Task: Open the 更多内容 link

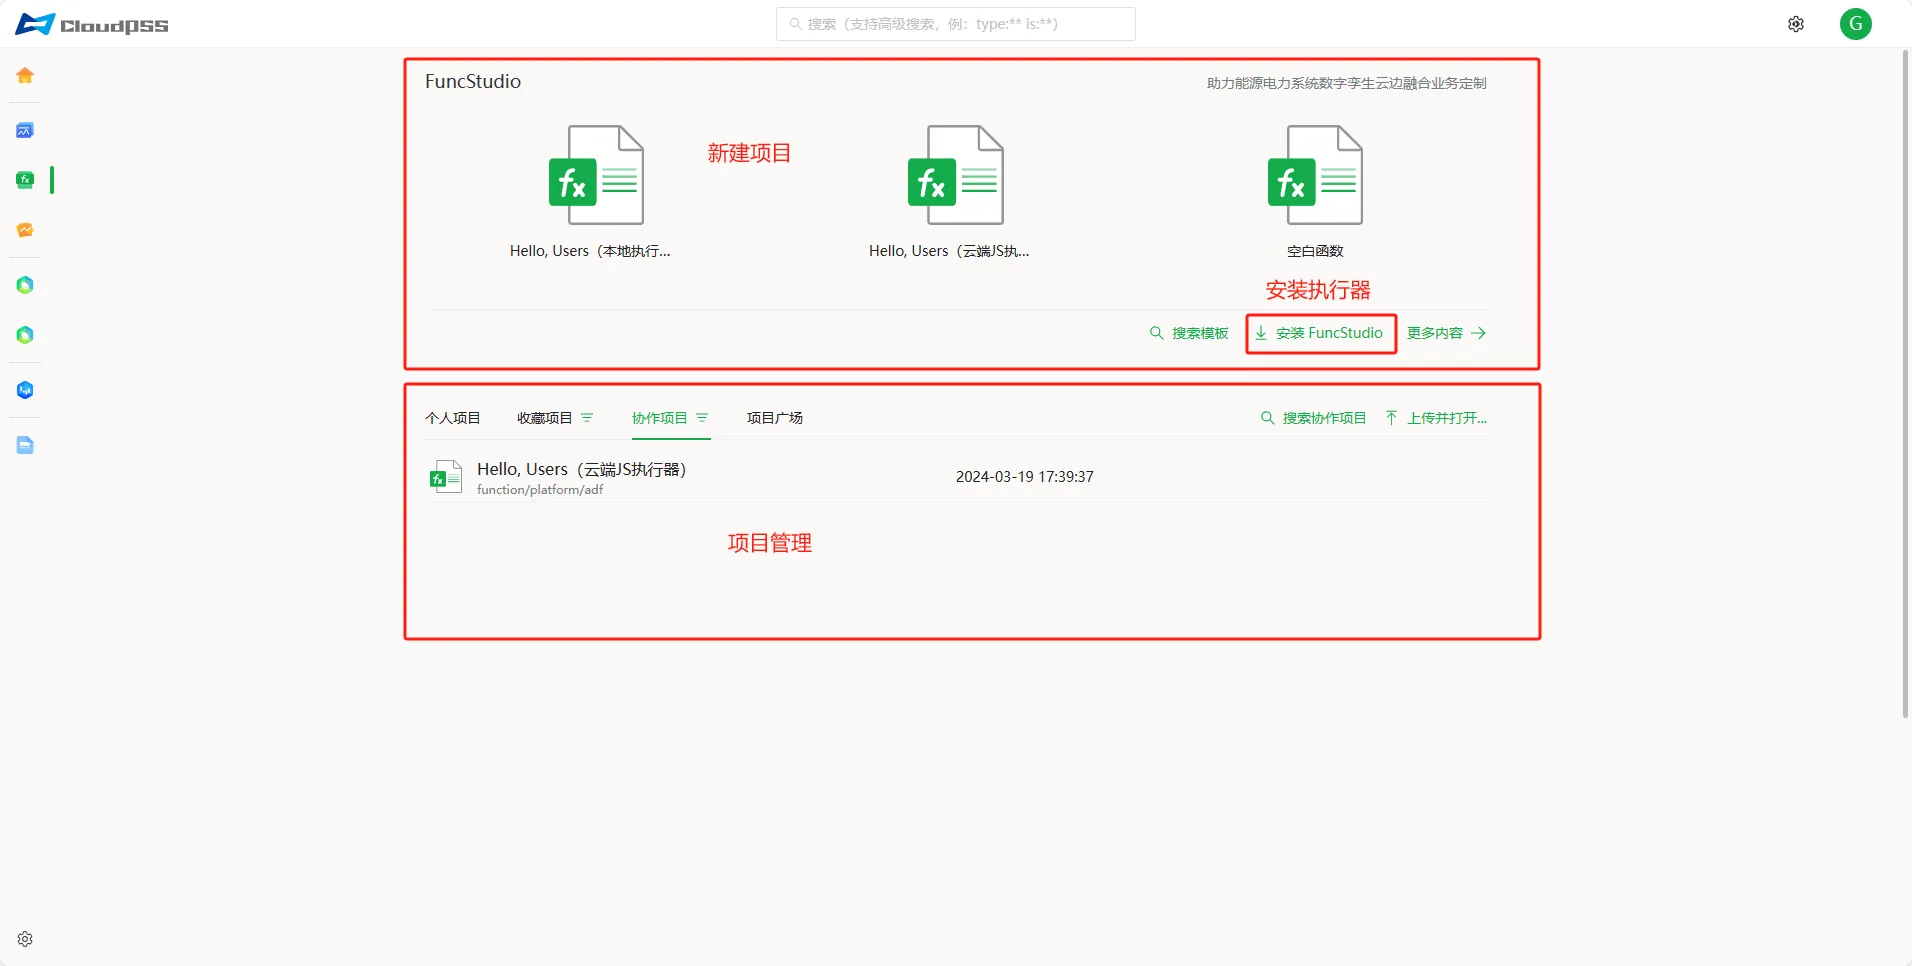Action: click(x=1446, y=333)
